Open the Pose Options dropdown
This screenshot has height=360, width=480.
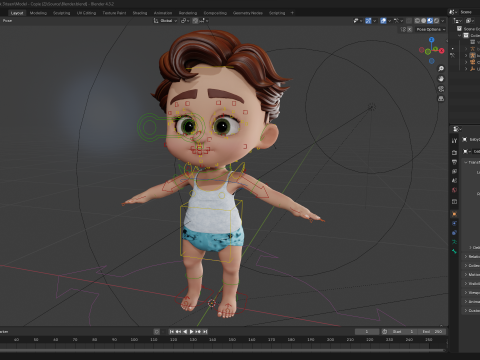coord(431,29)
